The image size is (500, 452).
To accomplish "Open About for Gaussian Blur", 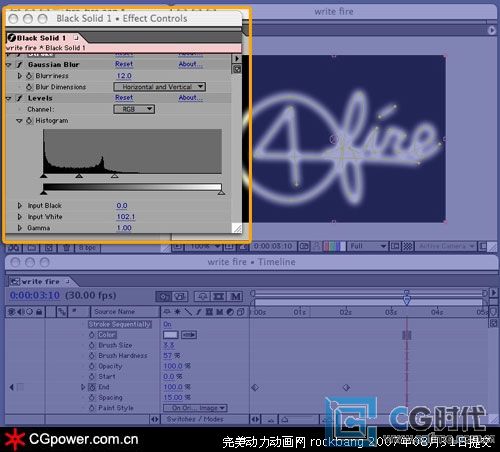I will pos(190,64).
